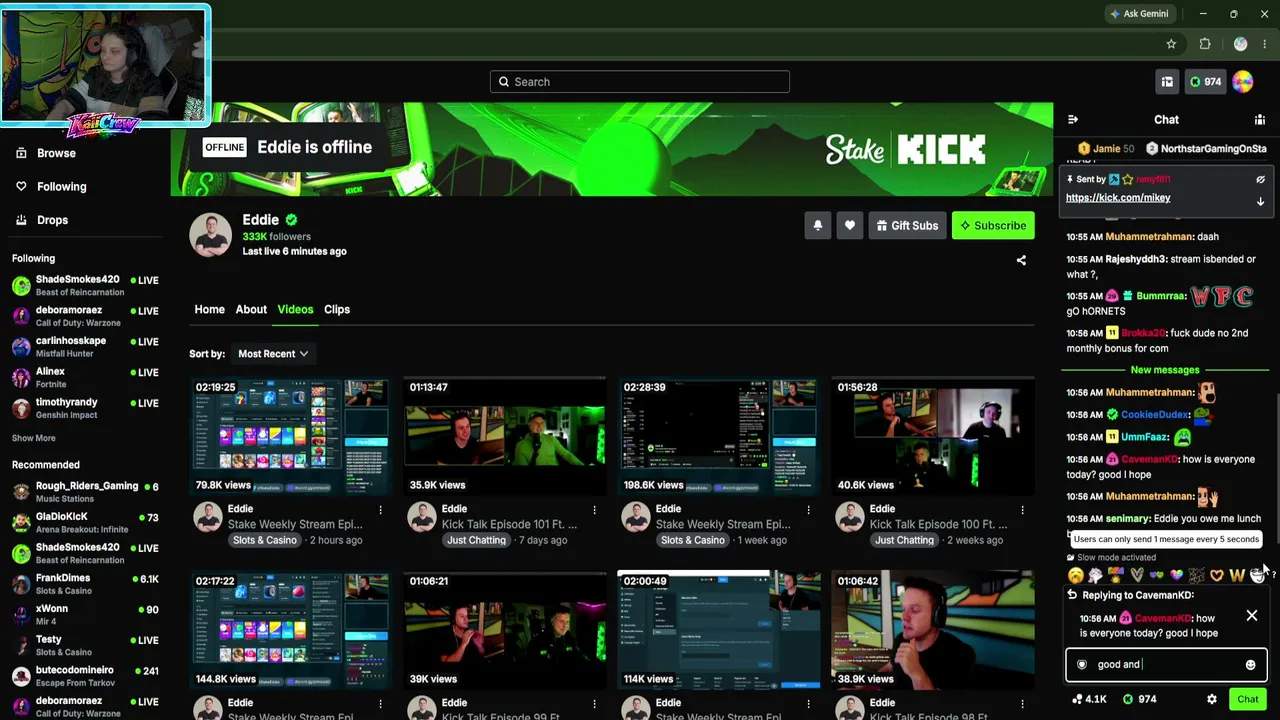This screenshot has width=1280, height=720.
Task: Open the browser Extensions puzzle icon
Action: click(x=1205, y=44)
